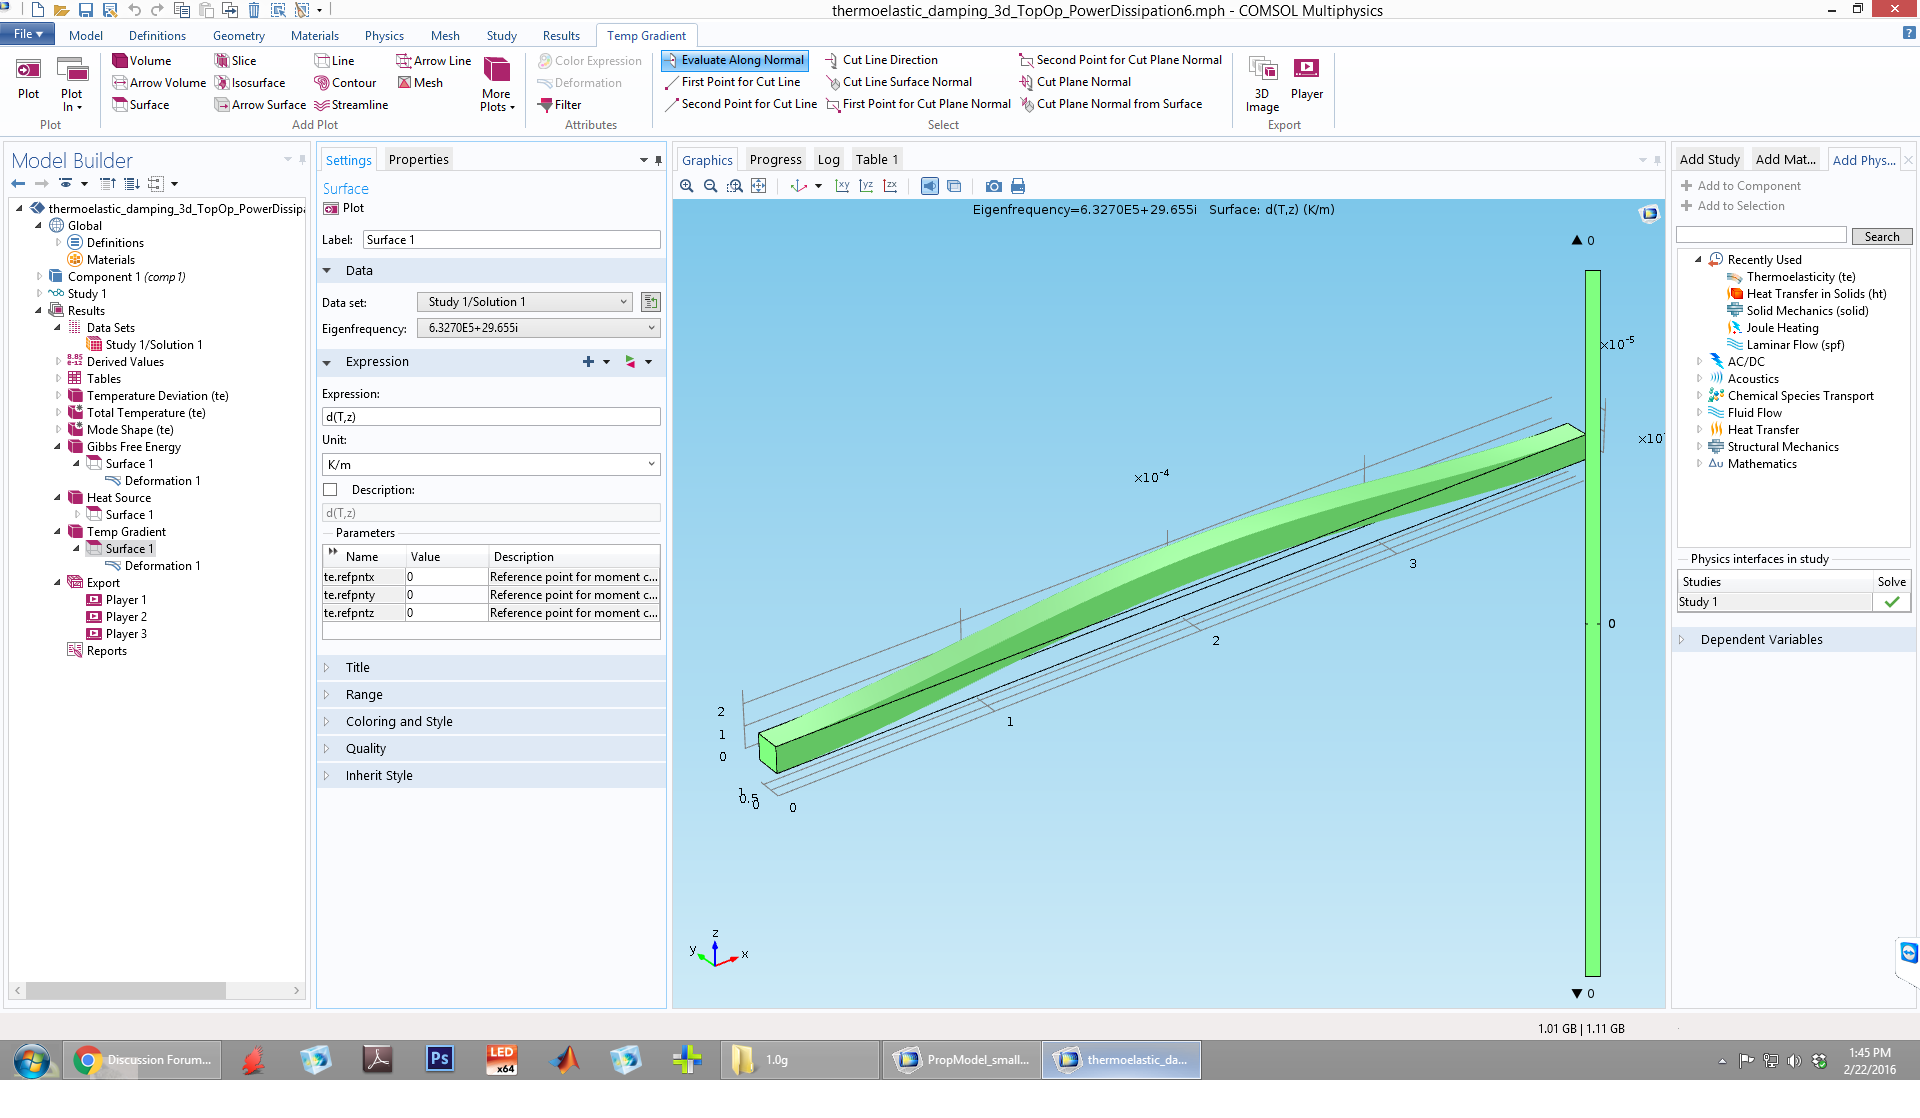Click the Contour plot icon

(x=322, y=83)
